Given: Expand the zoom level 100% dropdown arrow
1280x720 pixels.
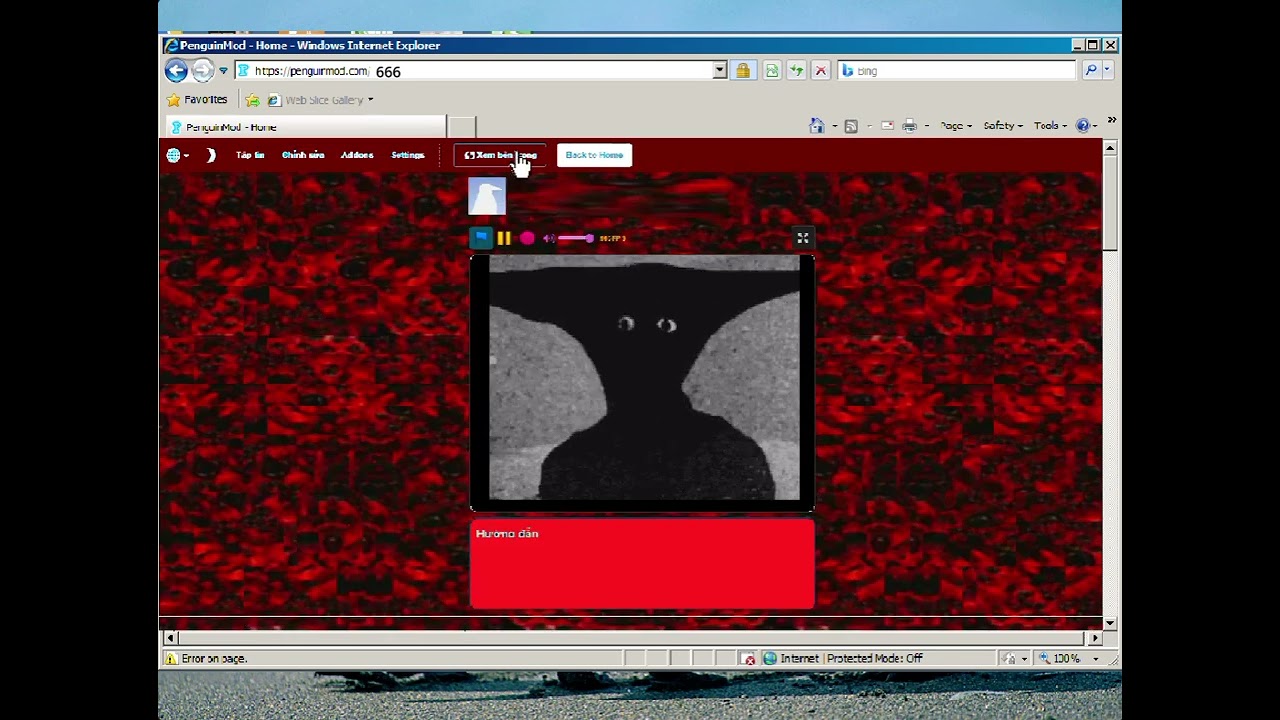Looking at the screenshot, I should (1096, 659).
